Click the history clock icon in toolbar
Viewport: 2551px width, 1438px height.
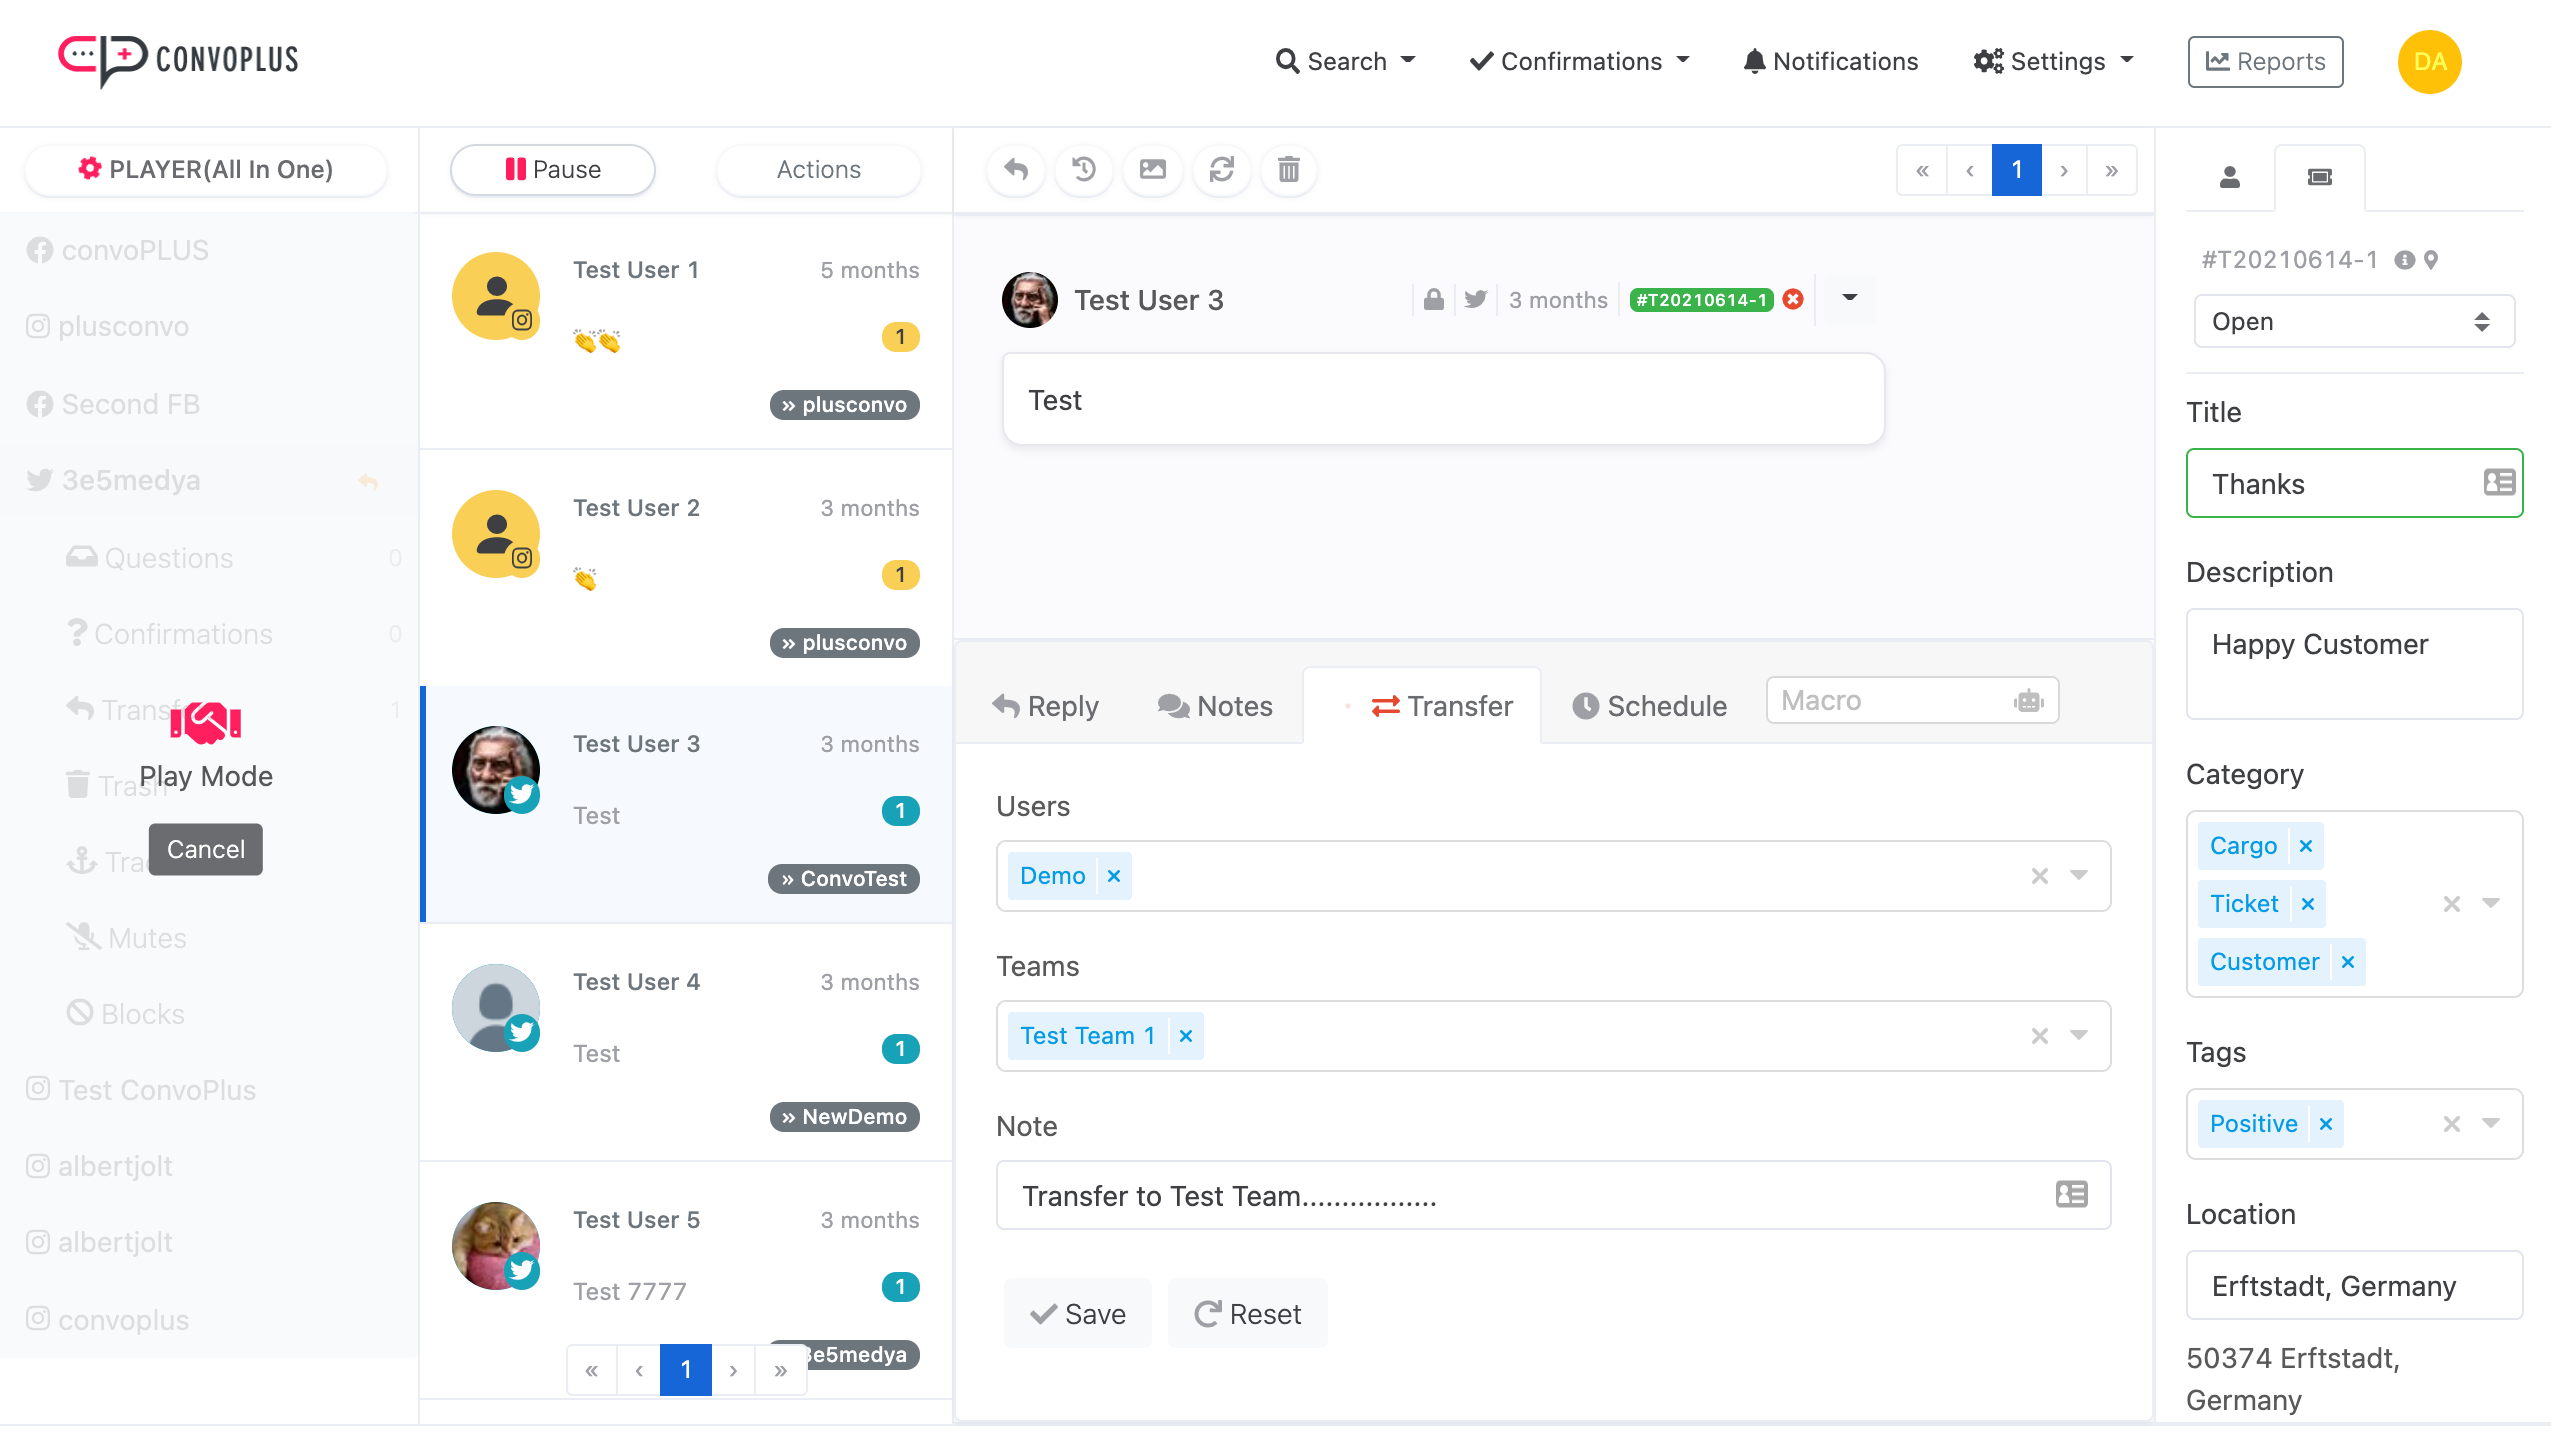coord(1084,170)
